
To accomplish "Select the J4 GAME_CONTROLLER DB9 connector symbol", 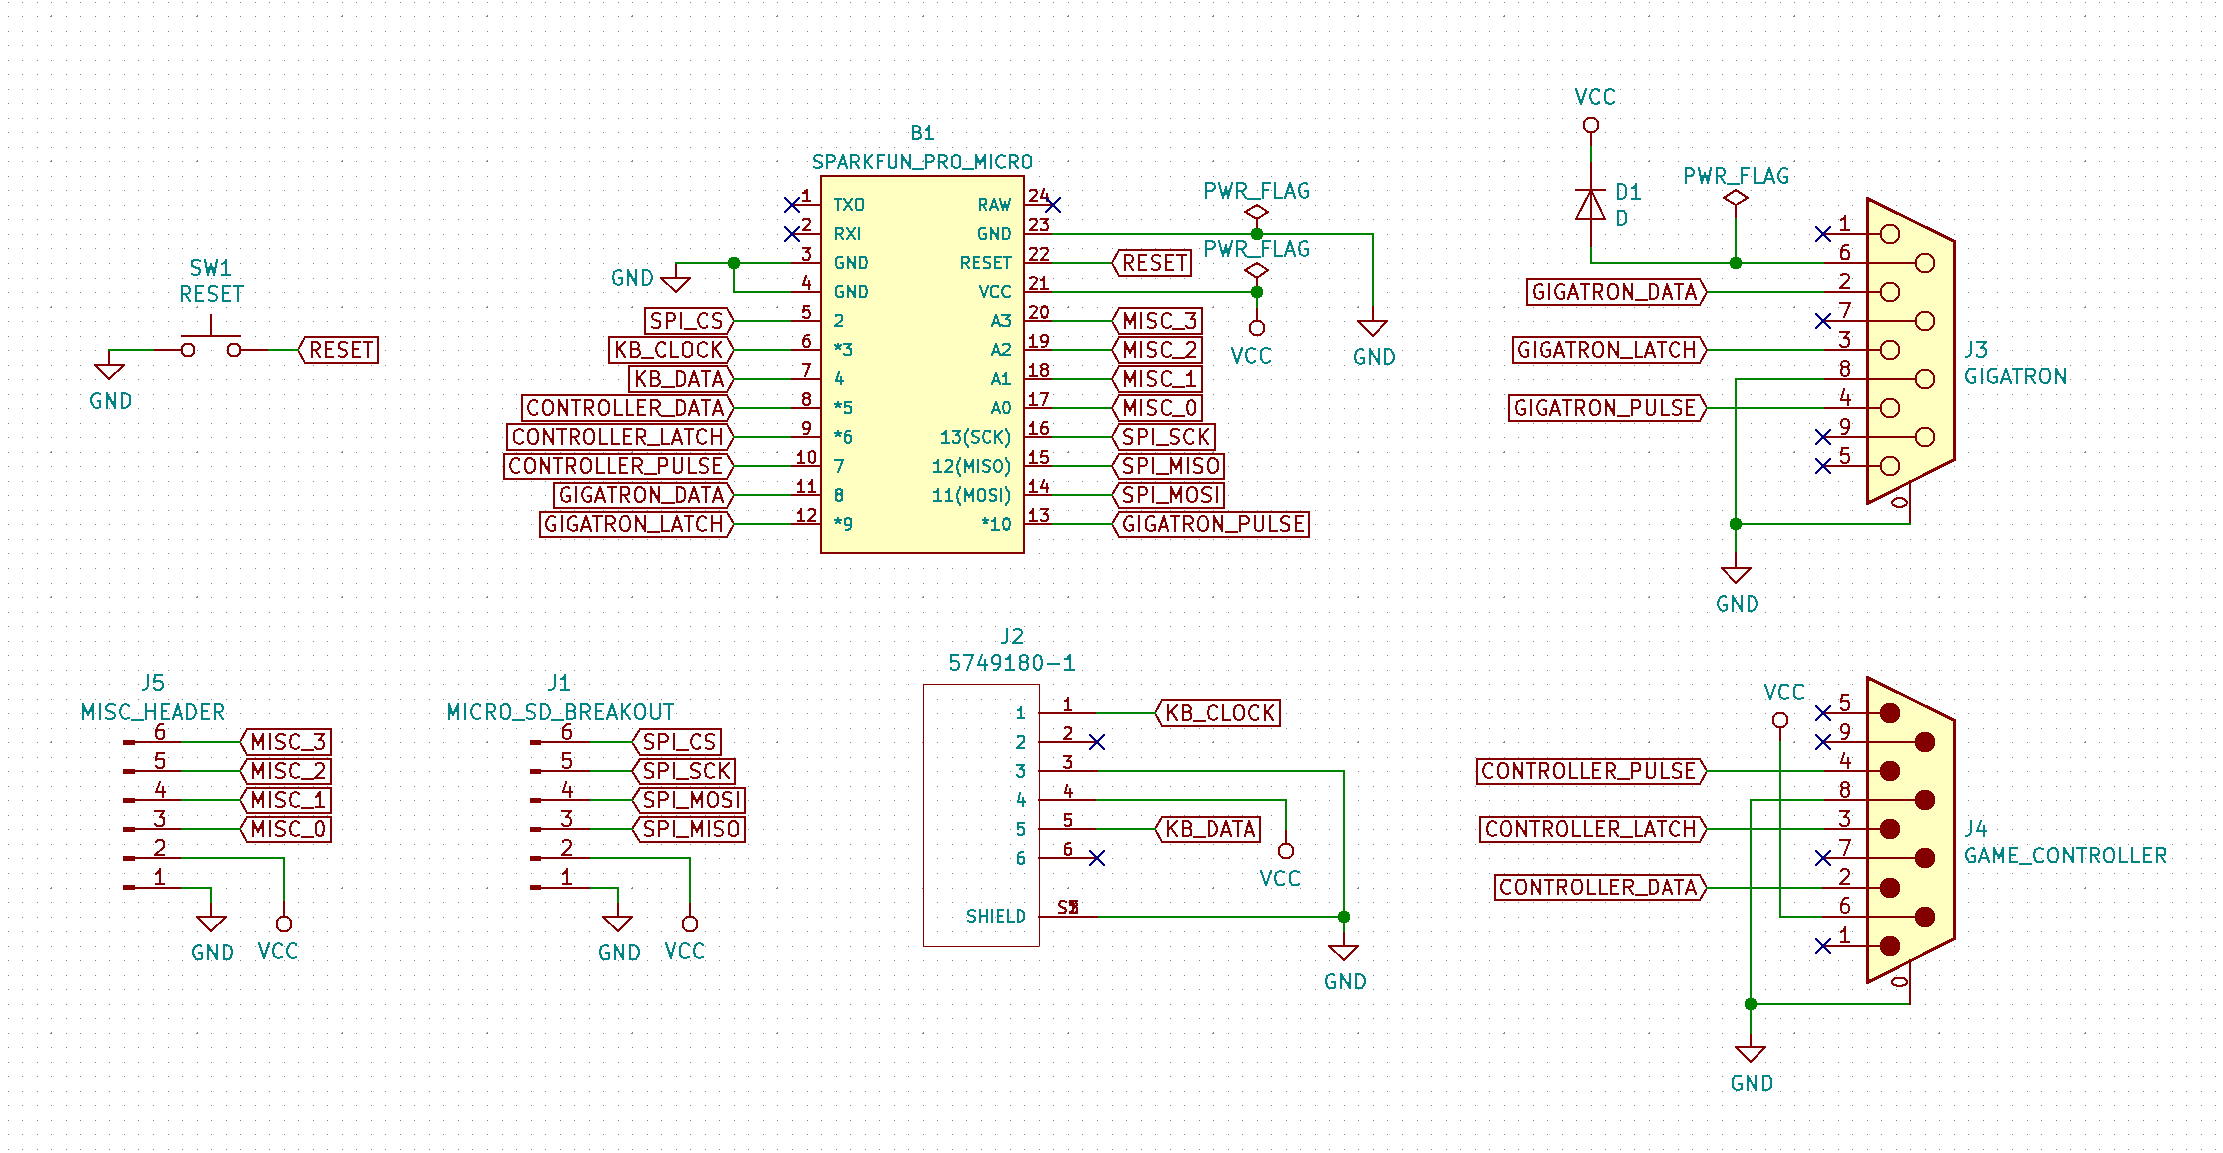I will pos(1910,830).
